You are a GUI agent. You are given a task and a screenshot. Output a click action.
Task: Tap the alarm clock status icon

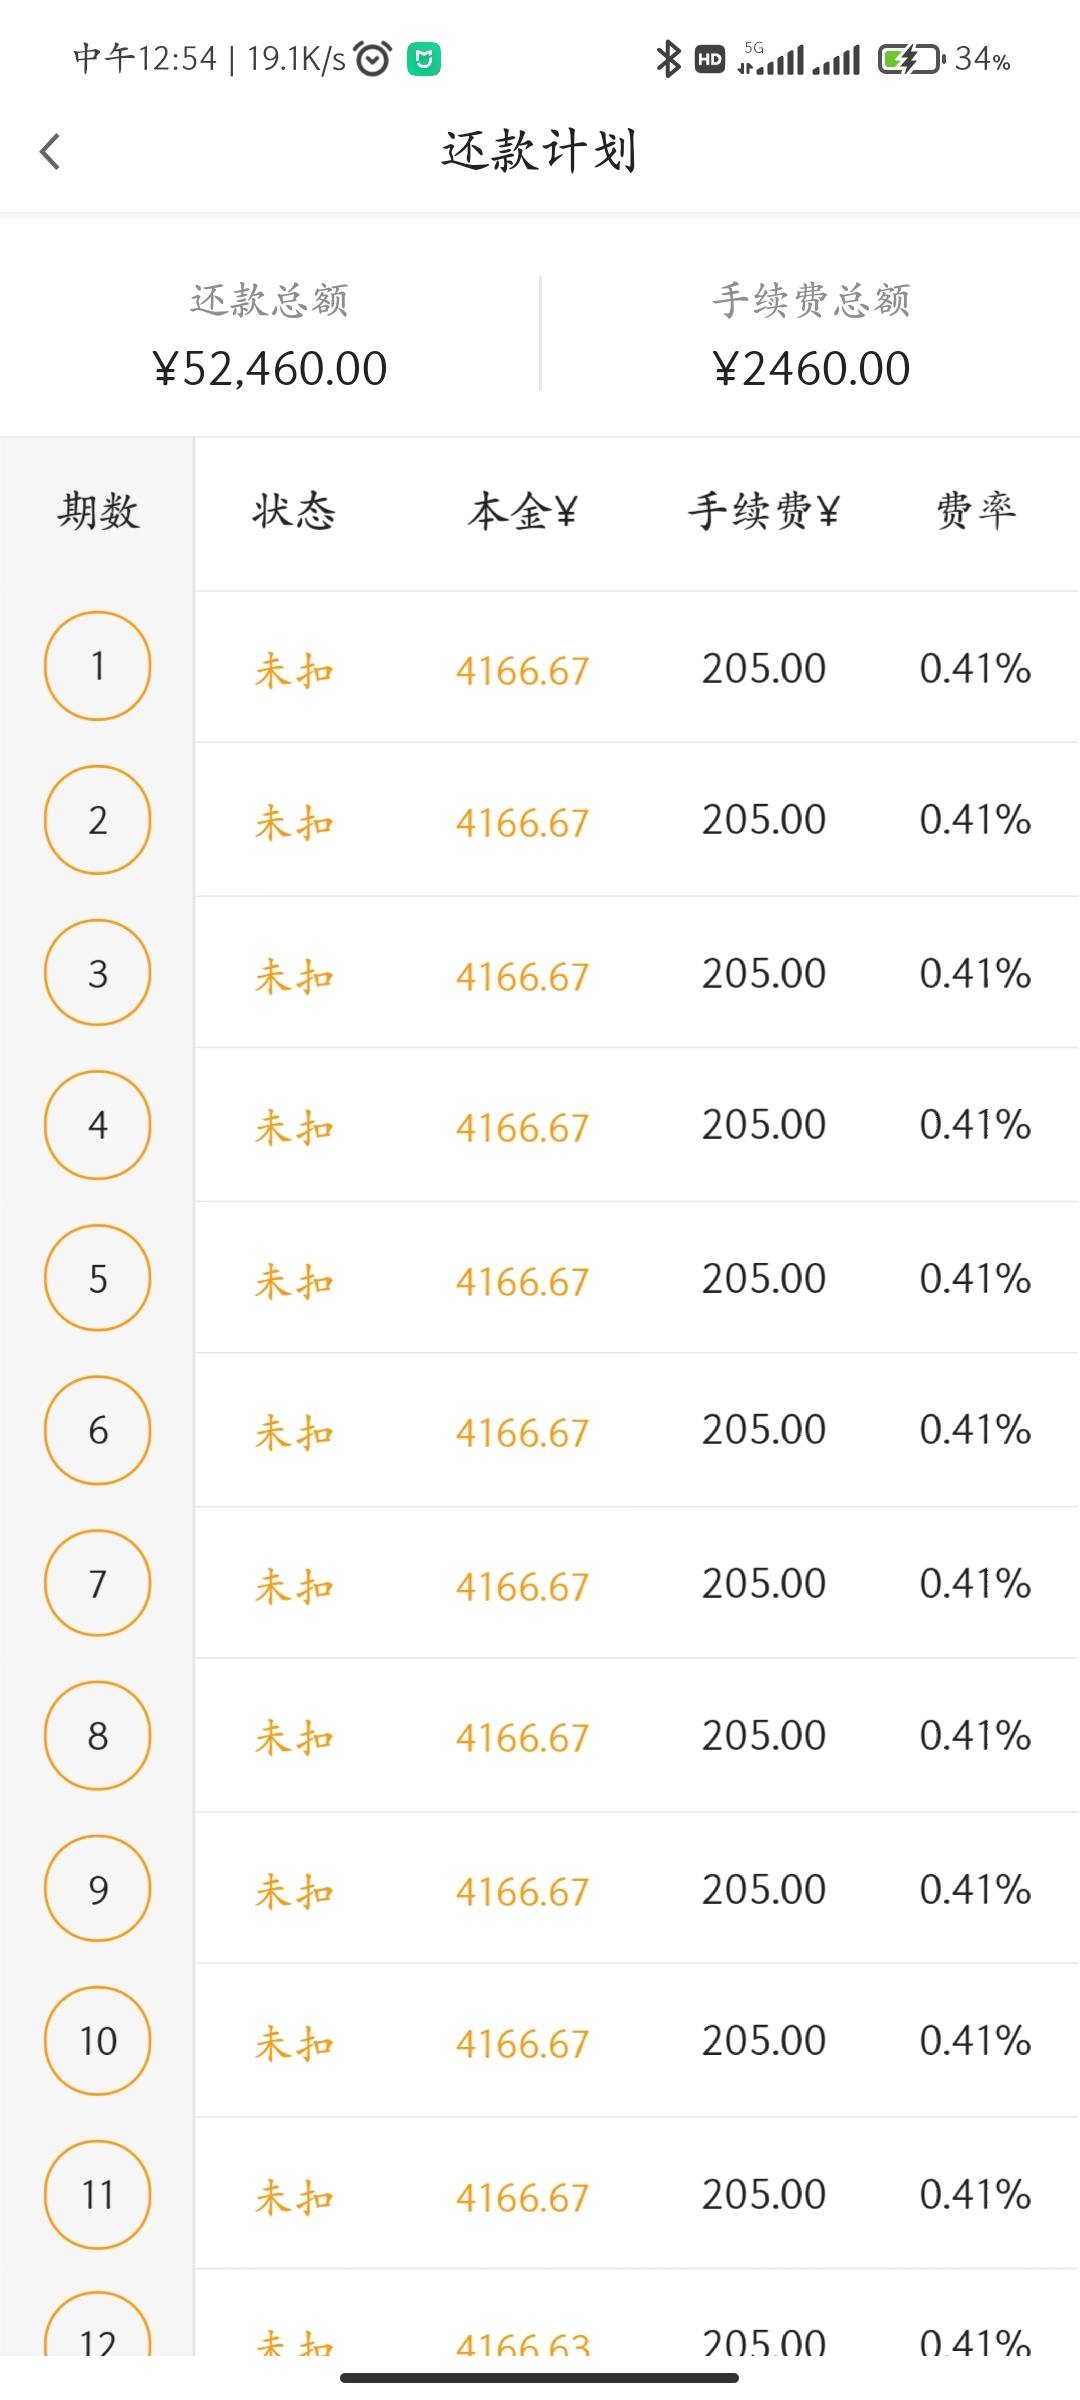coord(373,59)
